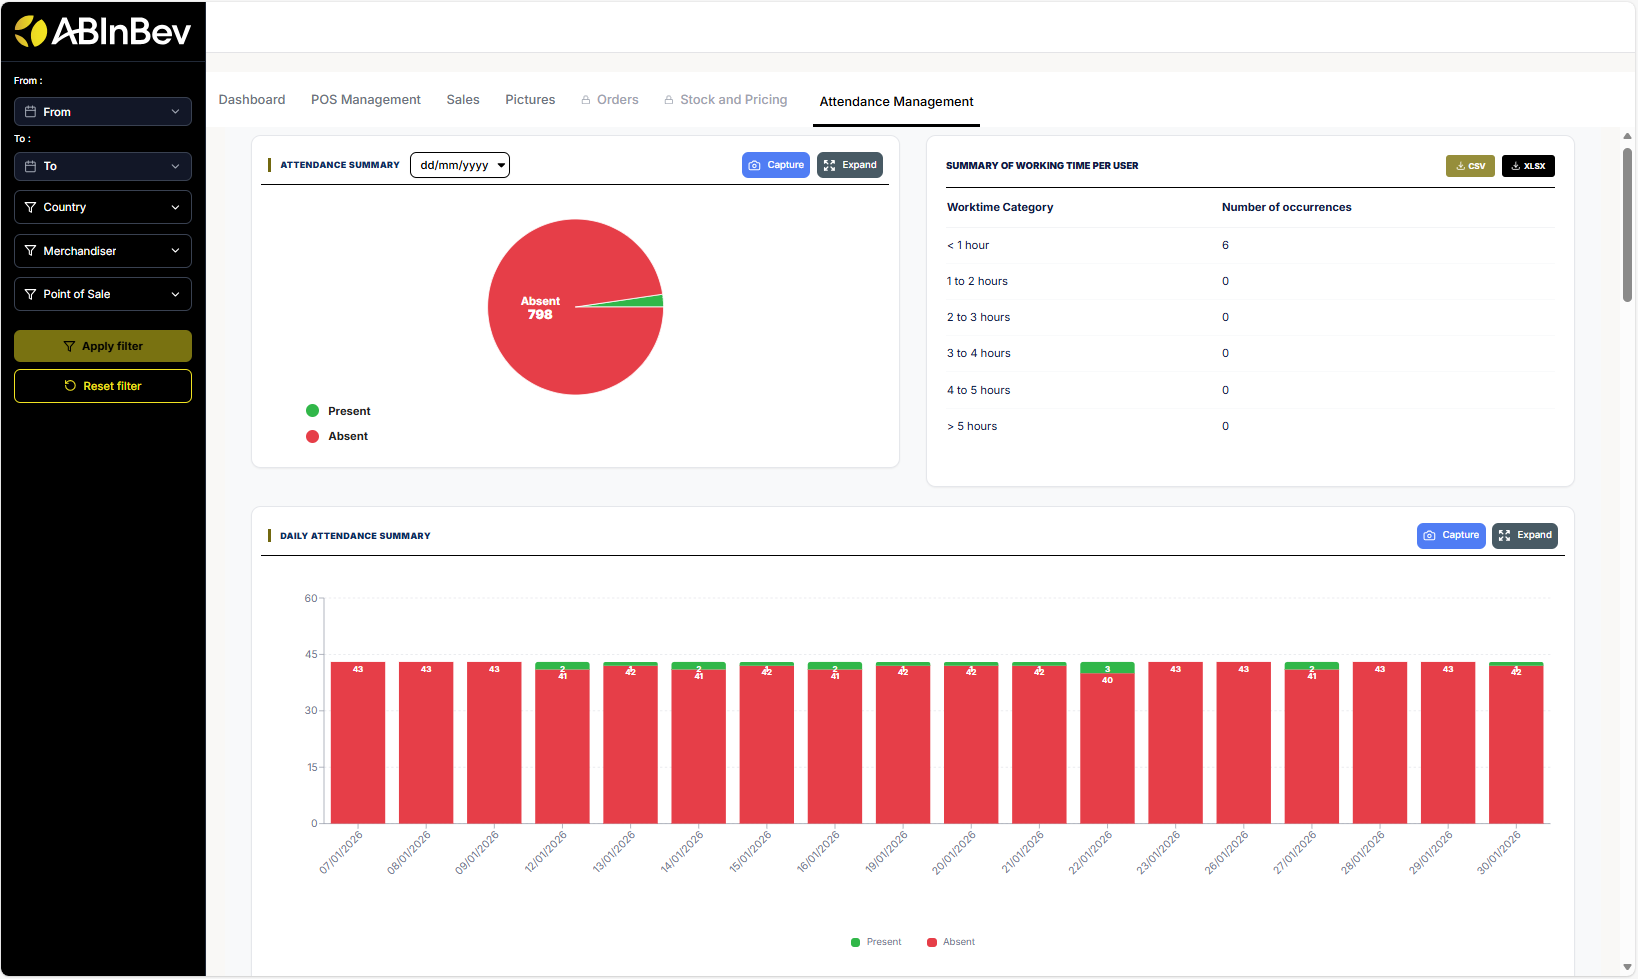Download working time summary as XLSX
This screenshot has width=1638, height=979.
click(1527, 166)
